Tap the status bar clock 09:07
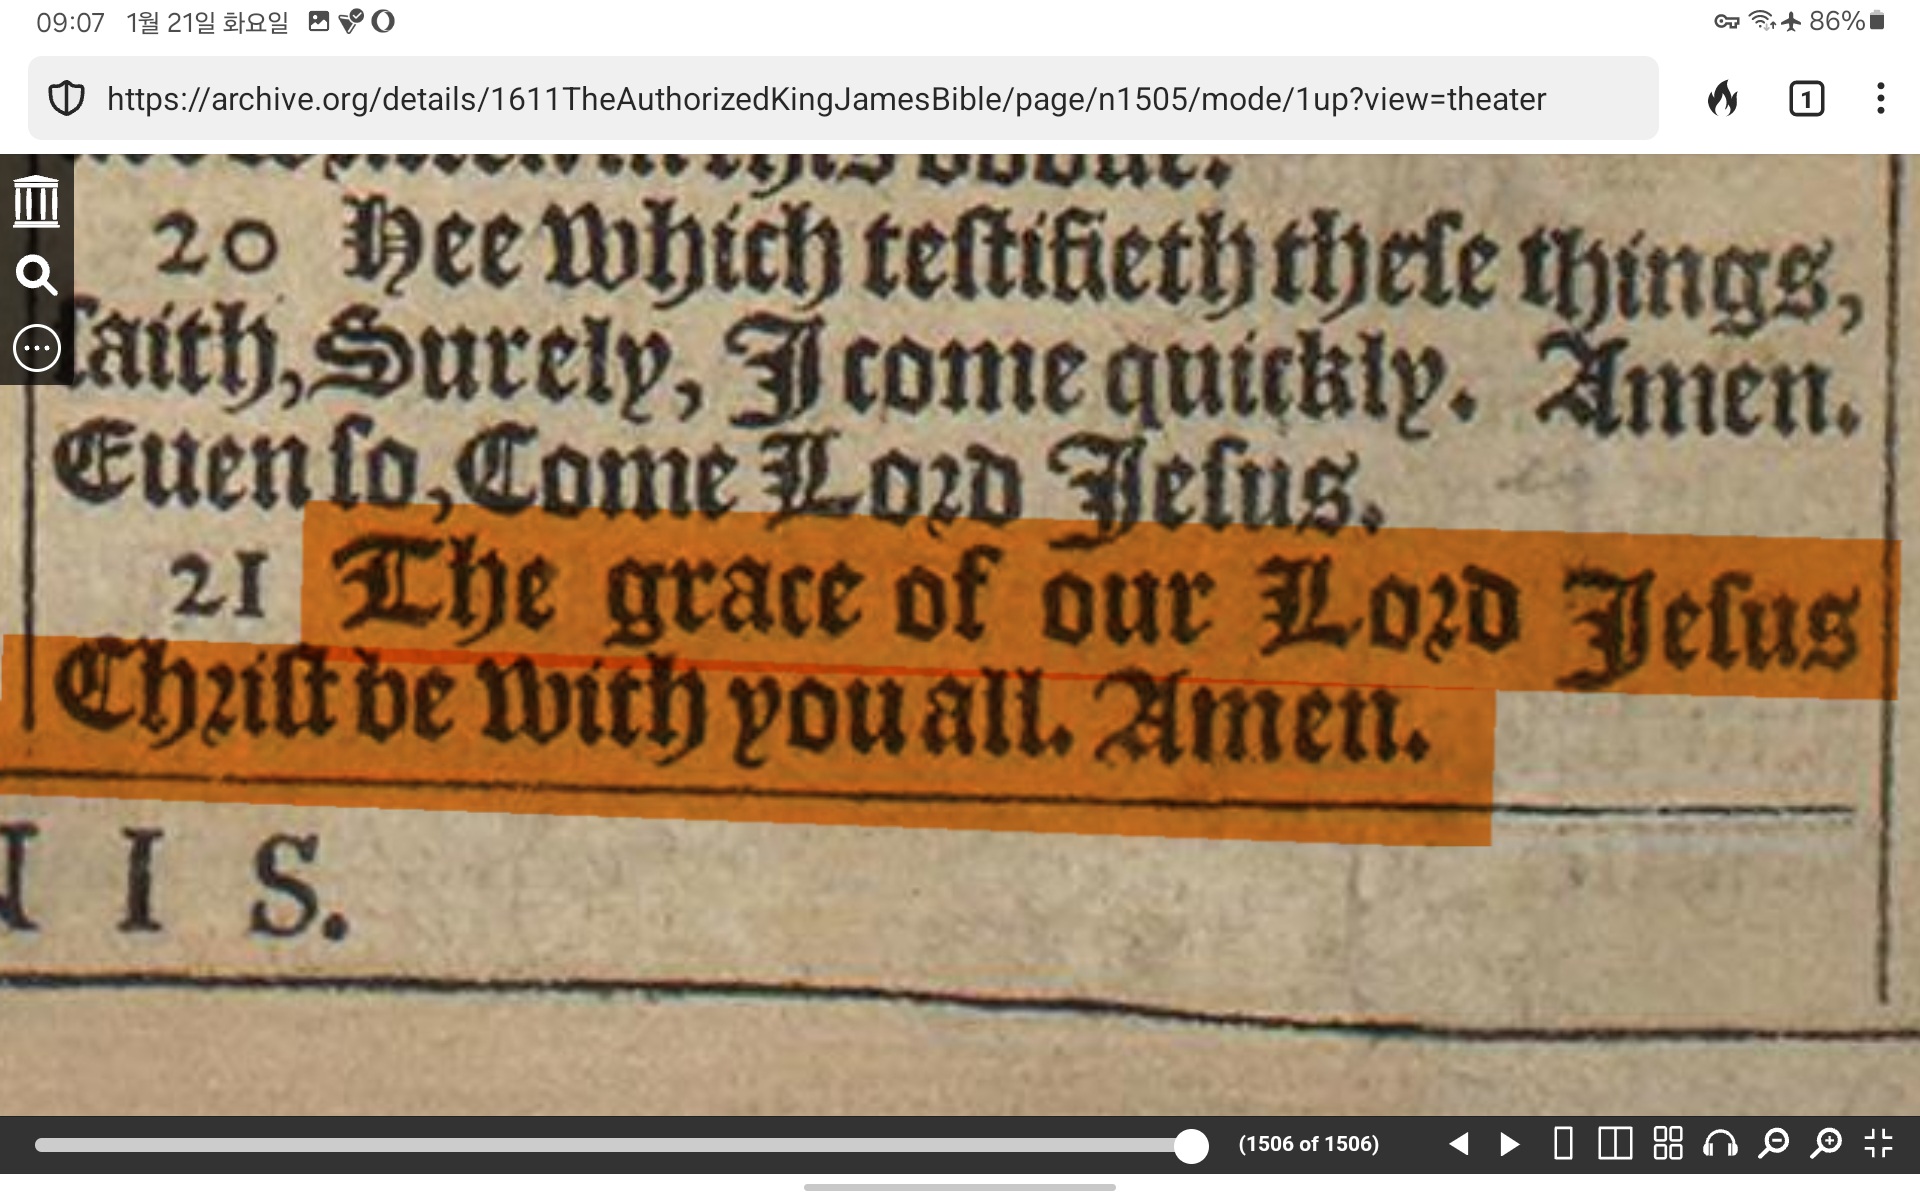Screen dimensions: 1920x1200 click(x=70, y=22)
